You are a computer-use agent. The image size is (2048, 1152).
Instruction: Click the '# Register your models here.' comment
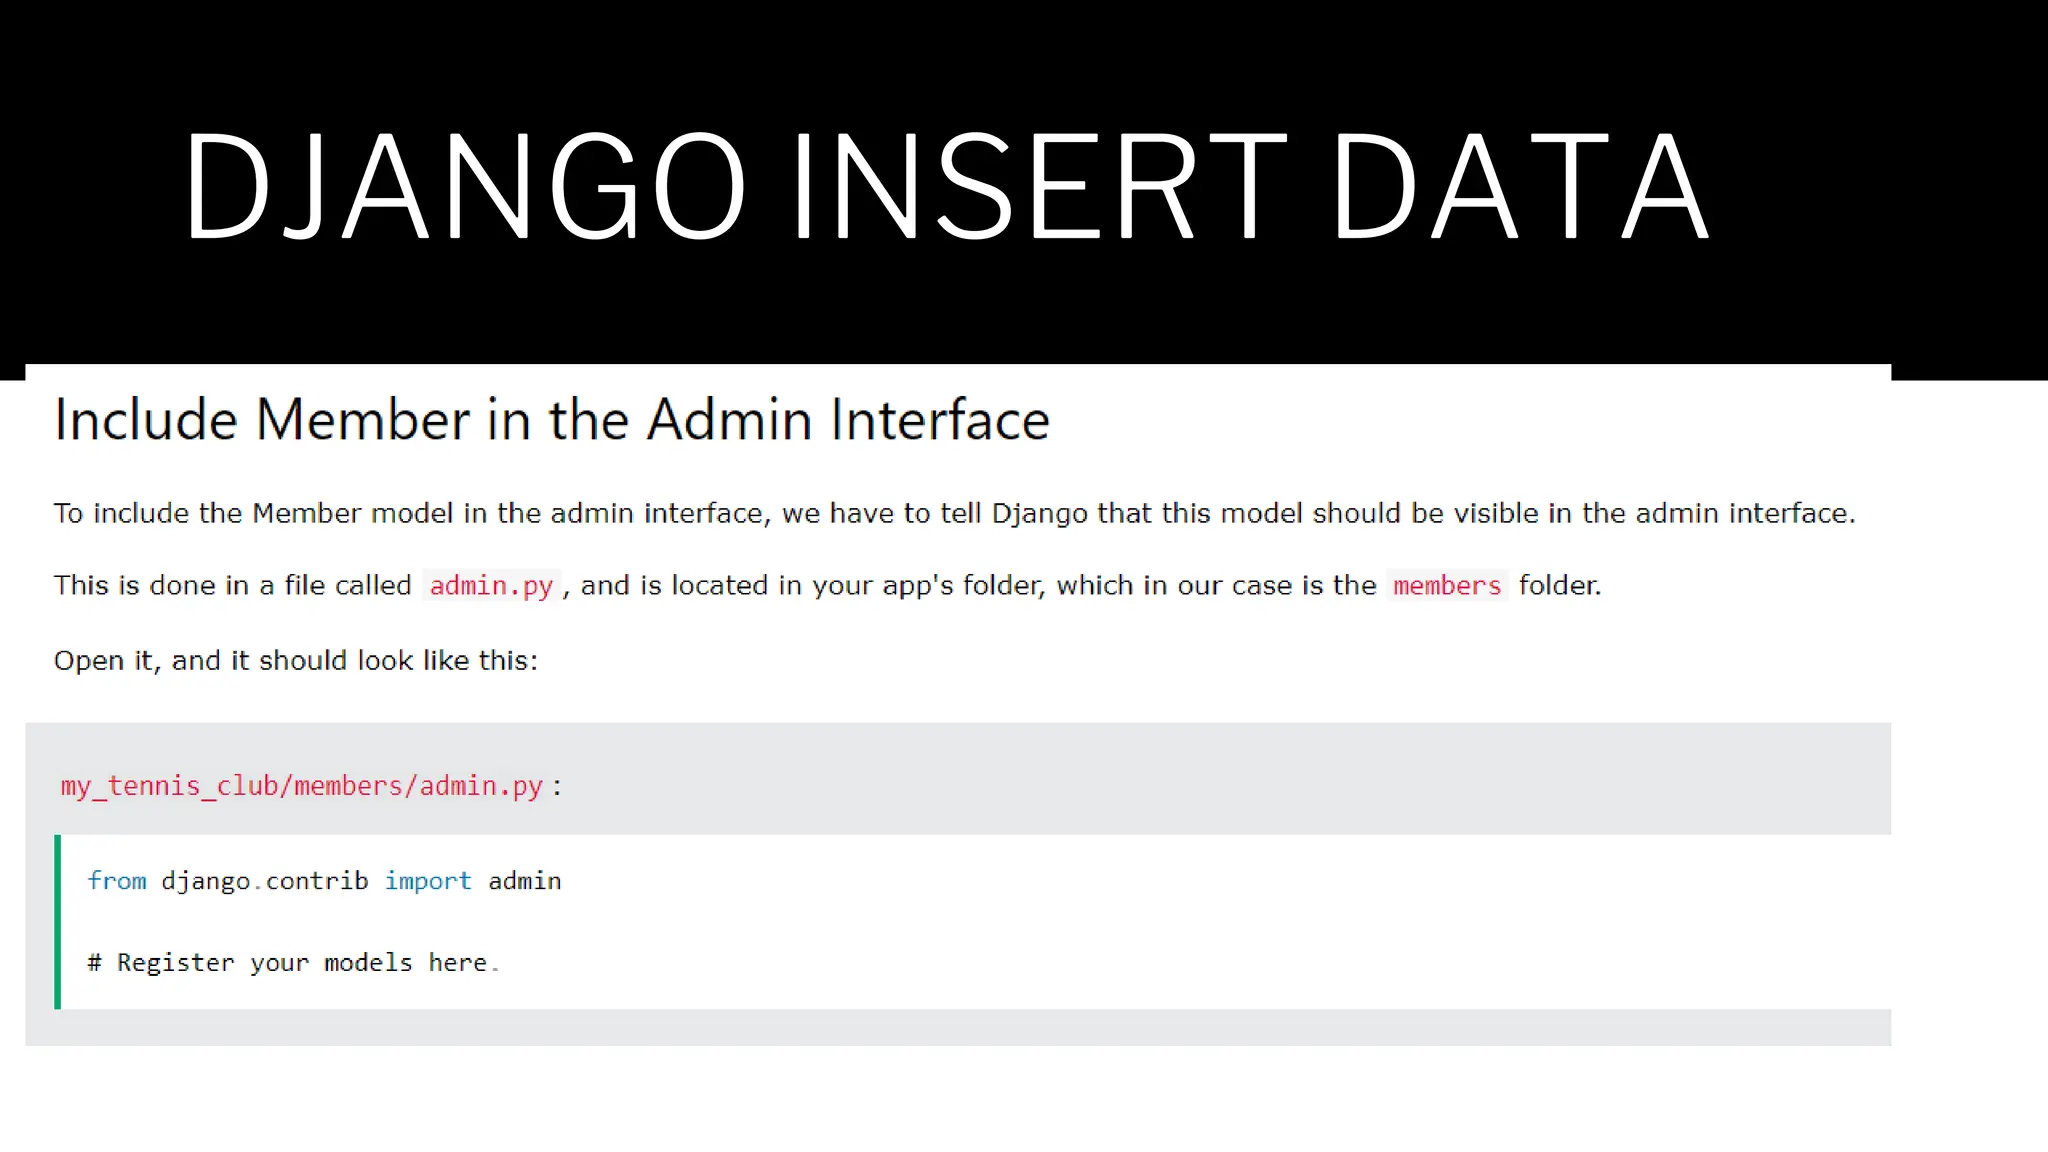point(292,963)
